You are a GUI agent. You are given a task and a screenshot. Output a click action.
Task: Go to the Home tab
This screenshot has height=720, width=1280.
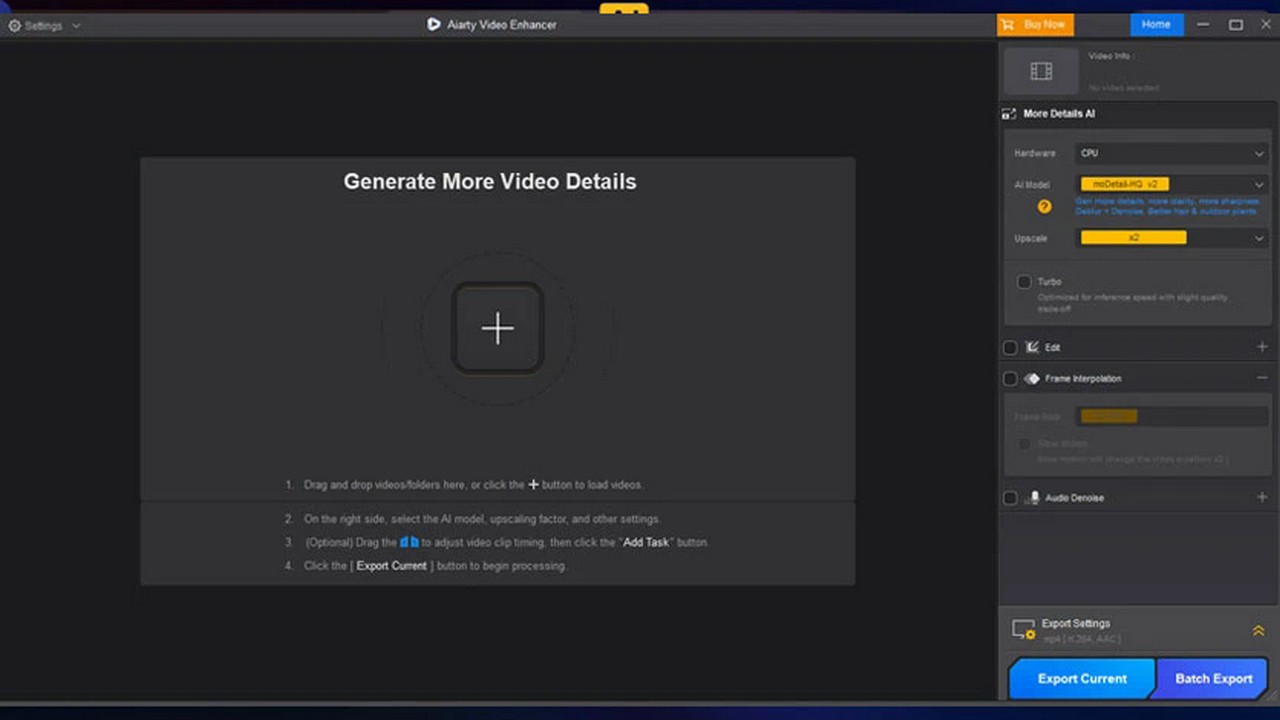(x=1156, y=24)
